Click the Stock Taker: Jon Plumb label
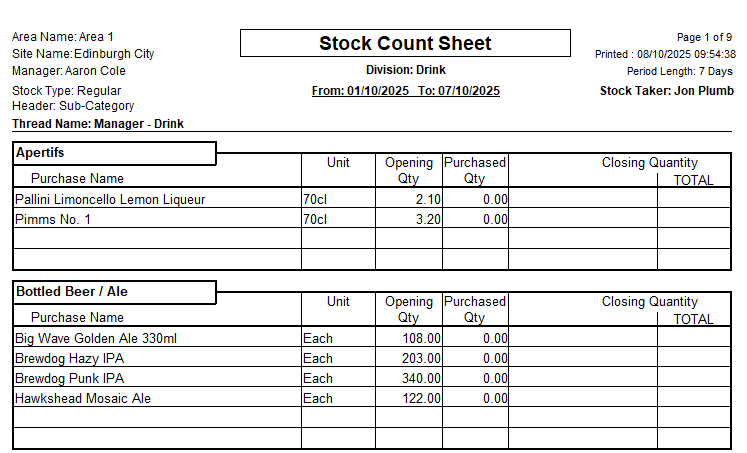Screen dimensions: 747x453 pos(666,91)
